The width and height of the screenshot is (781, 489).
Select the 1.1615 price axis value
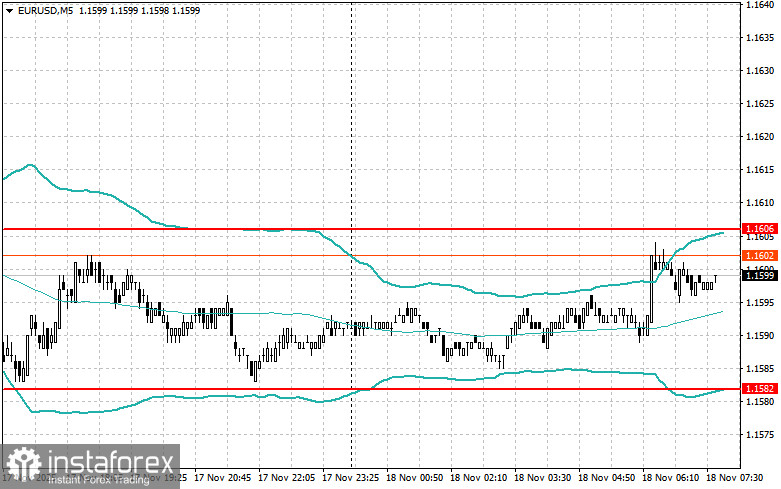pos(760,170)
